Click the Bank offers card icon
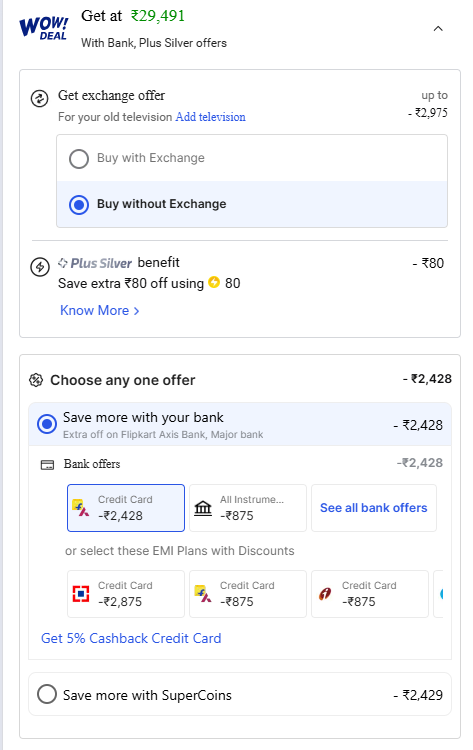The image size is (473, 750). point(47,465)
